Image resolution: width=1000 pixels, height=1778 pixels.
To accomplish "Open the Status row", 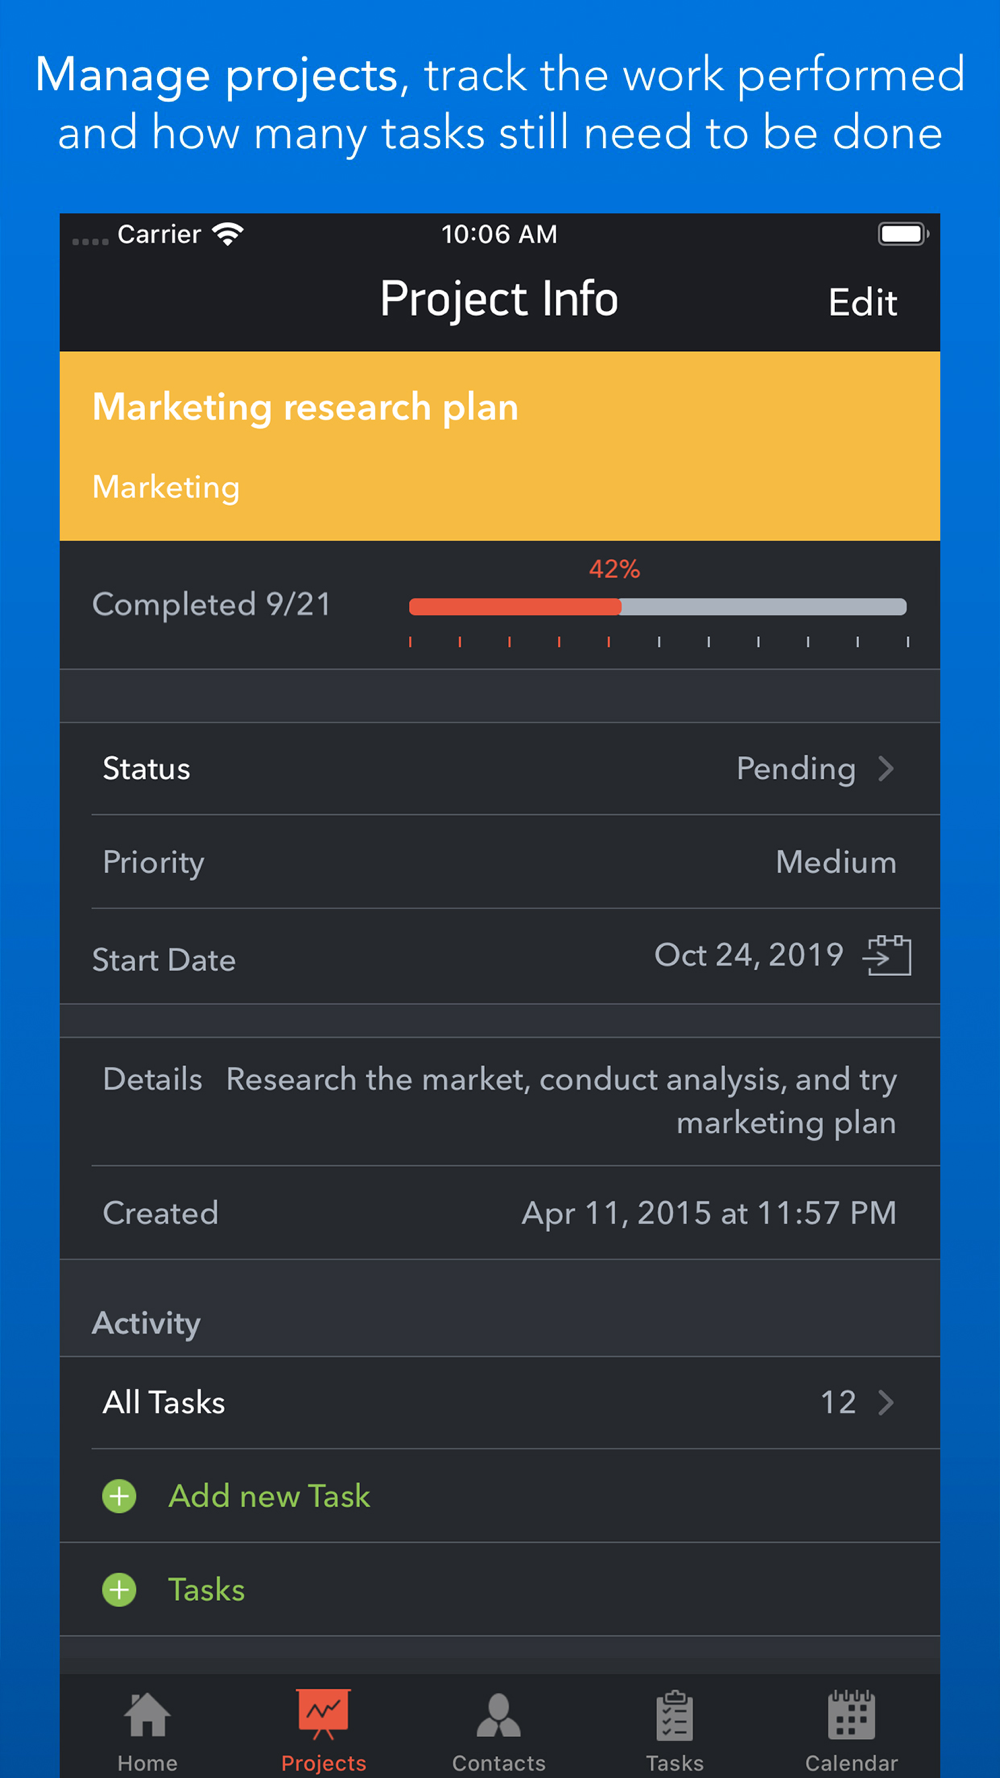I will click(x=500, y=769).
